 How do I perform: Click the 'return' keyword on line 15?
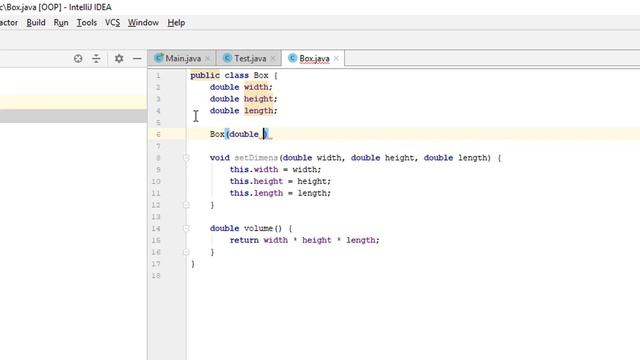pyautogui.click(x=244, y=240)
